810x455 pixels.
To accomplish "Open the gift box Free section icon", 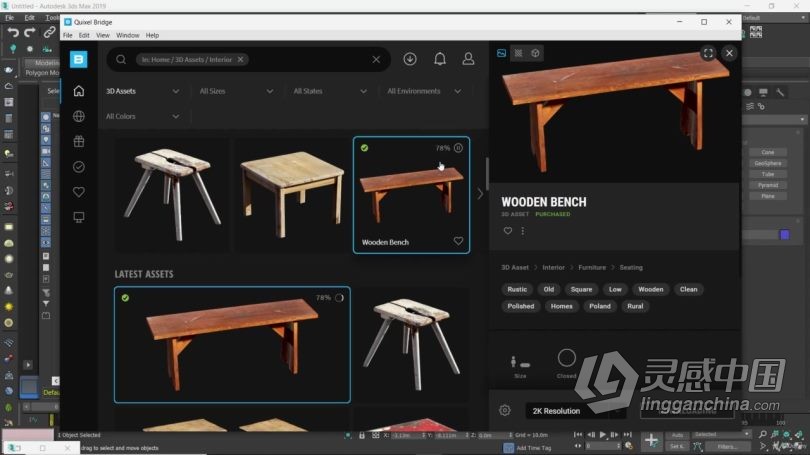I will (x=79, y=142).
